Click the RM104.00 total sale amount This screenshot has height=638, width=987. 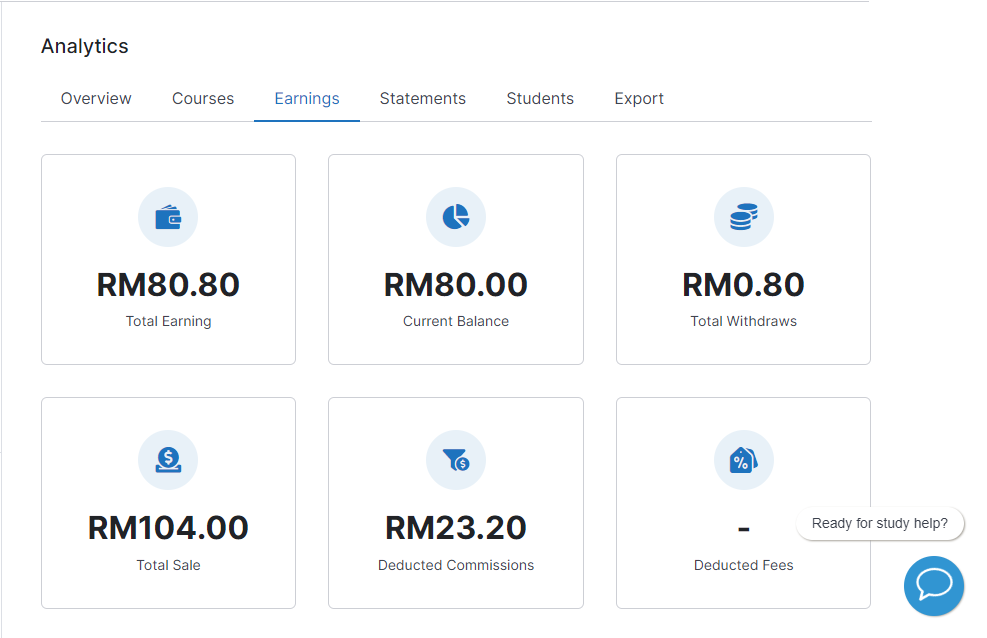tap(168, 528)
